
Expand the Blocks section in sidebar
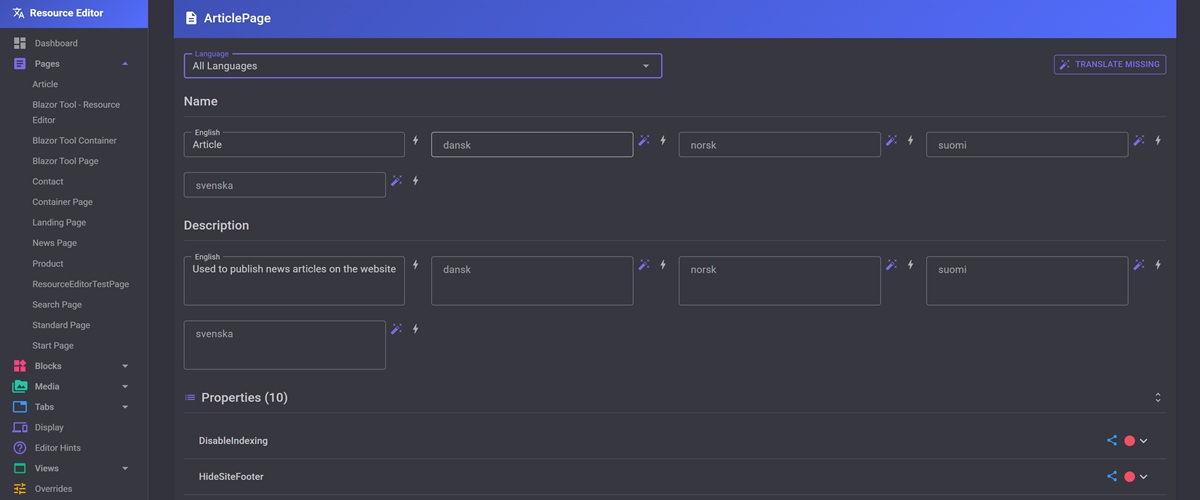point(125,366)
